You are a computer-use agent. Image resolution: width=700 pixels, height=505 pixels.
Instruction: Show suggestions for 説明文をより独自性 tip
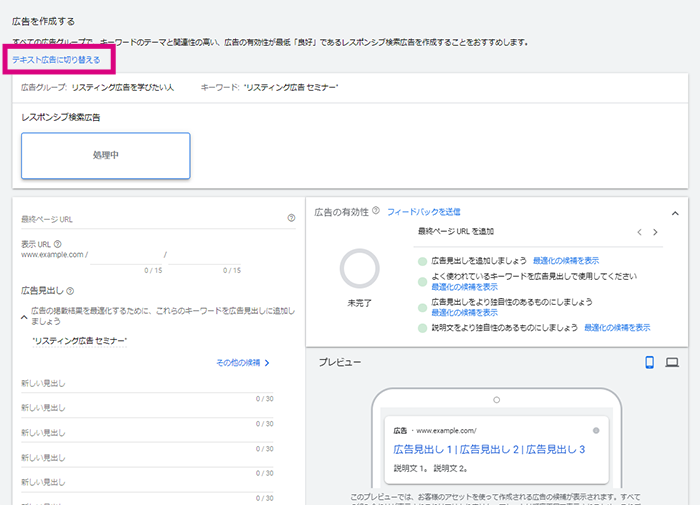click(617, 328)
